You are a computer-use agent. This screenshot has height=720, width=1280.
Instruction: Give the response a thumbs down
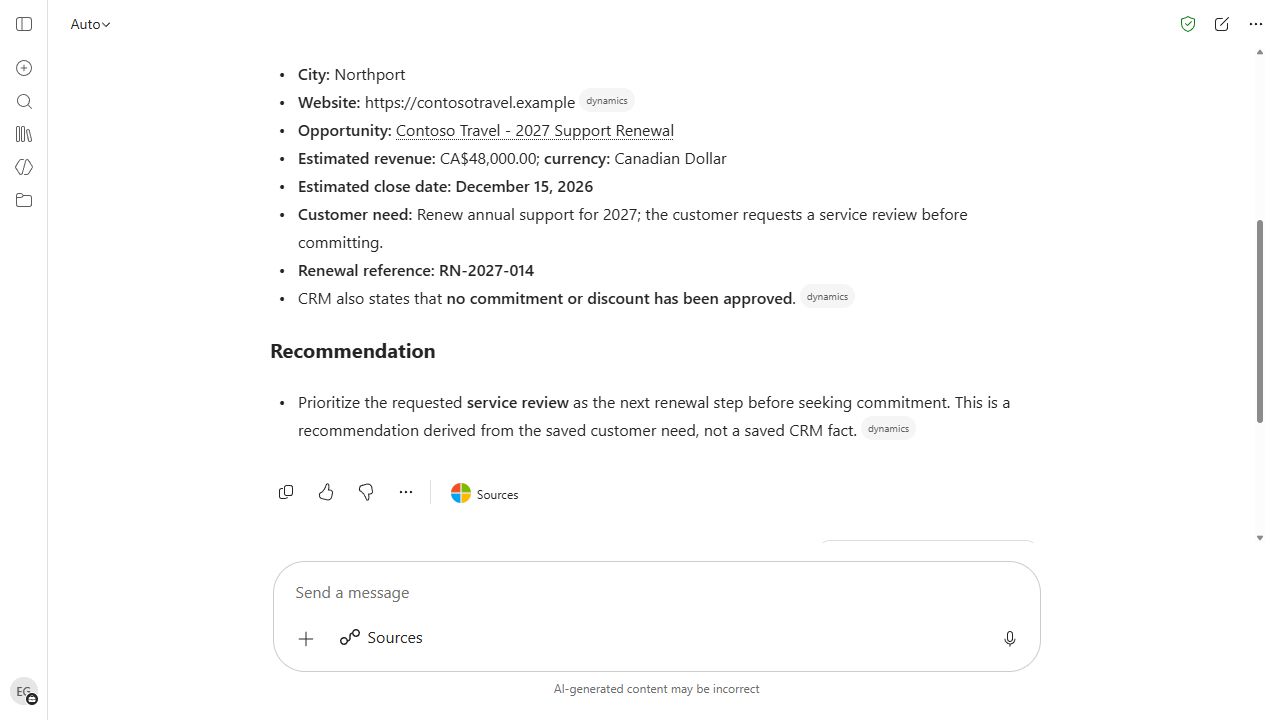366,492
